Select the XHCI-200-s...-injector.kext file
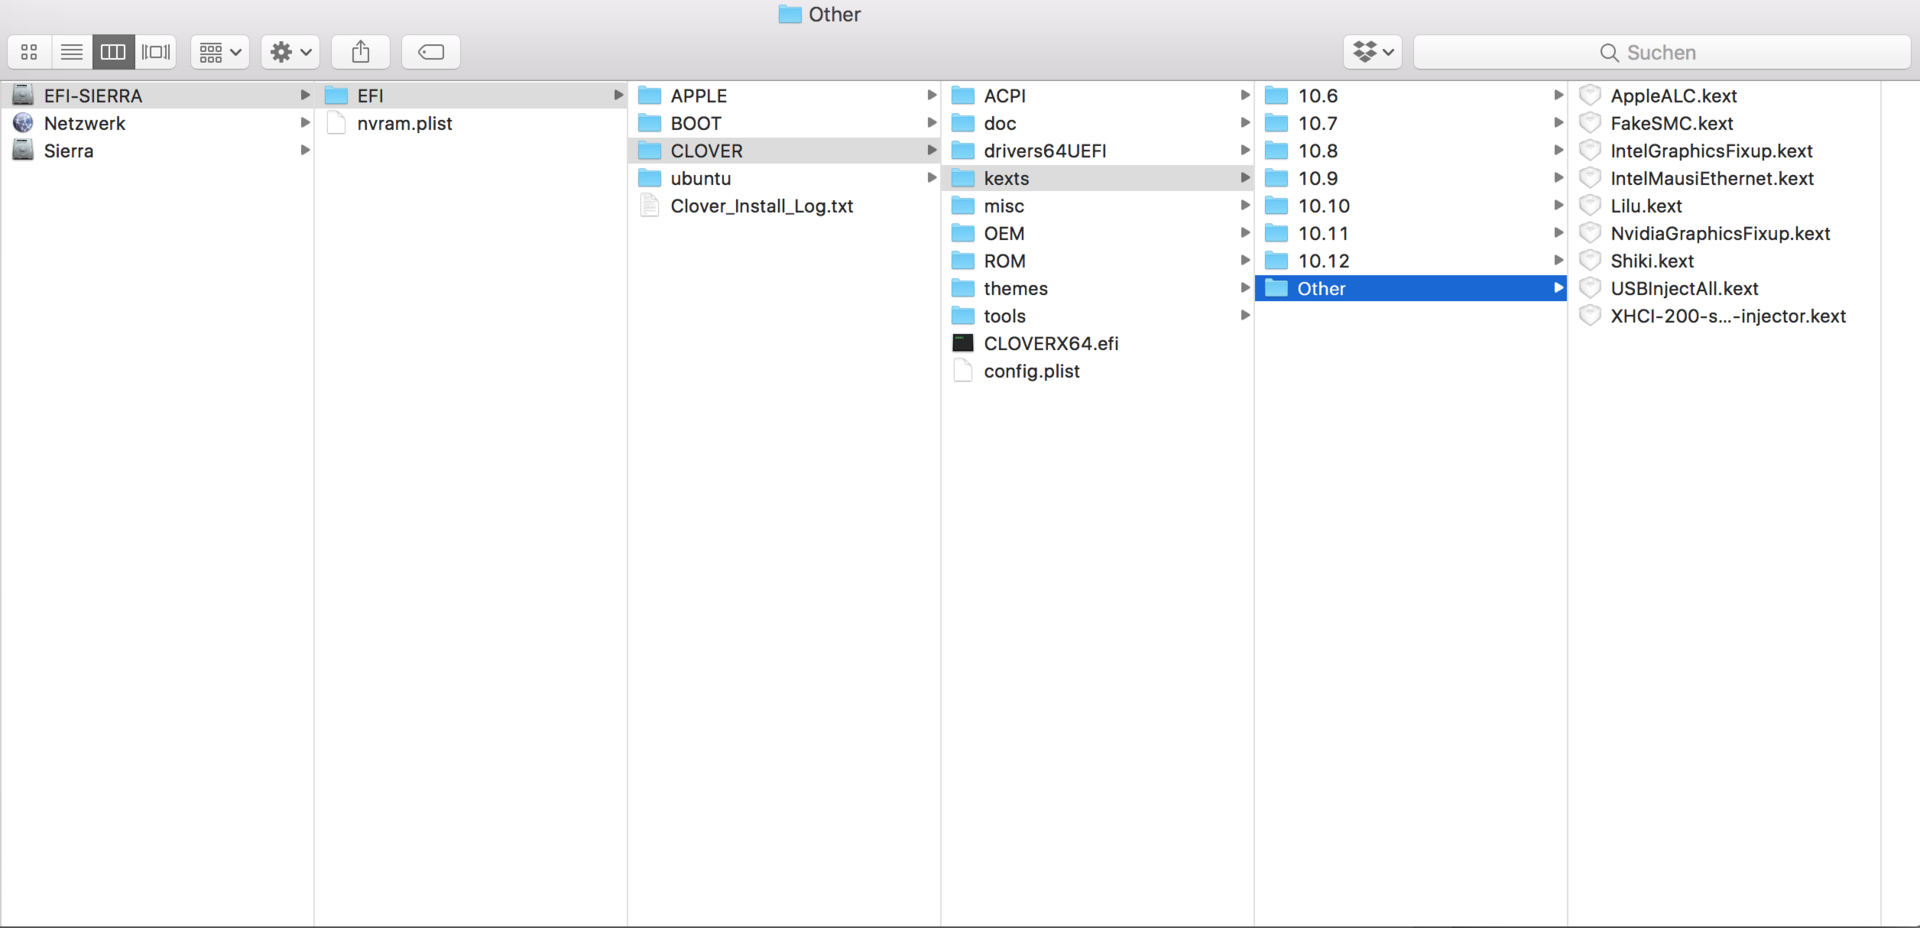The width and height of the screenshot is (1920, 928). click(1724, 315)
